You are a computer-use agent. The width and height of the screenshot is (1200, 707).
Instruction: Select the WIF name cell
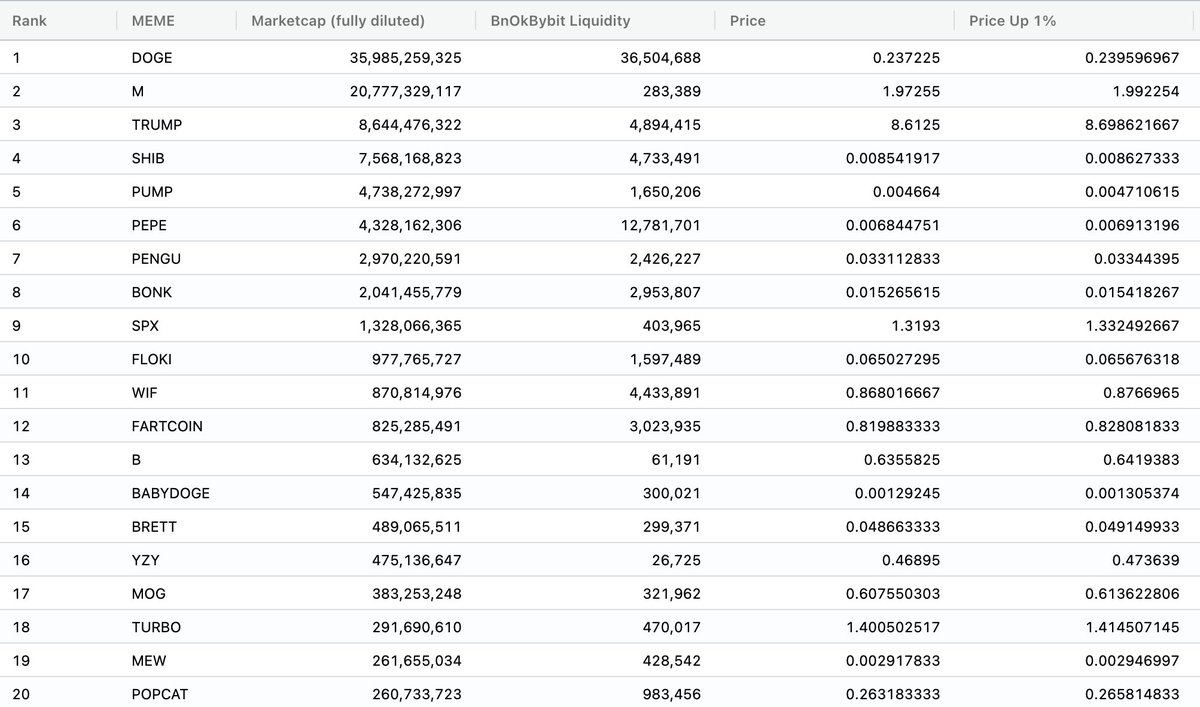click(x=145, y=393)
